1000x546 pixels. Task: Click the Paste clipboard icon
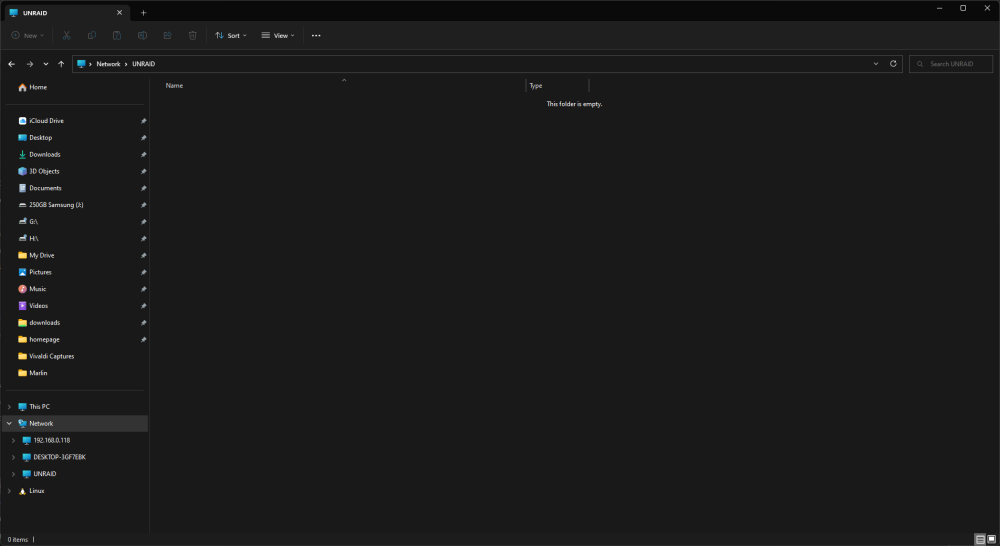click(x=117, y=36)
